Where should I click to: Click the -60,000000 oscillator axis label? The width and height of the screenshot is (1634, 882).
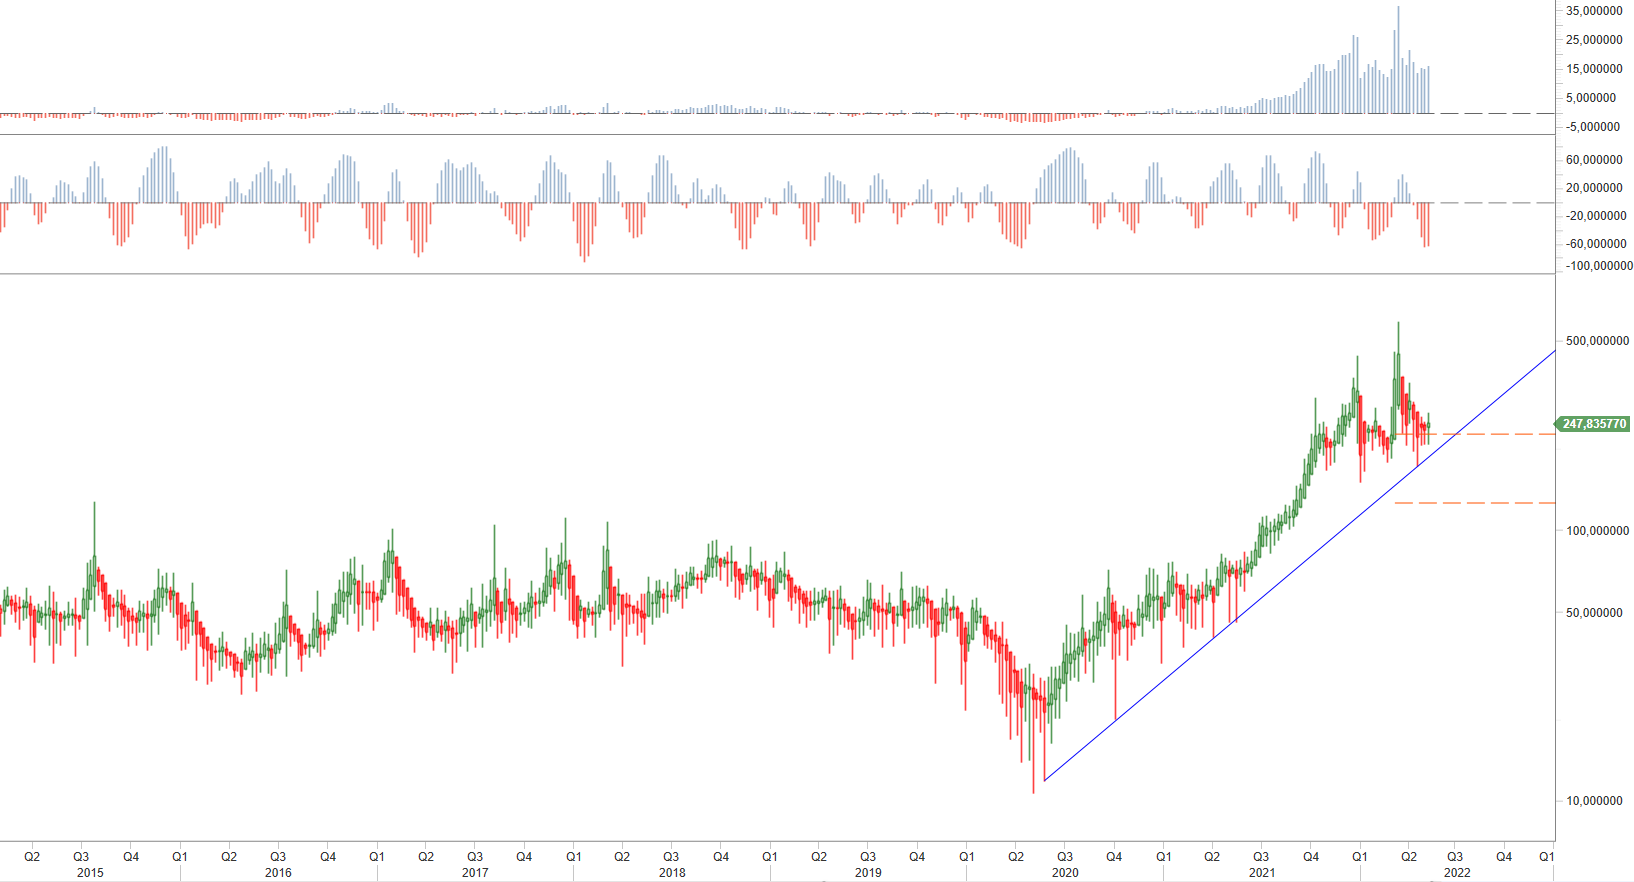point(1596,244)
